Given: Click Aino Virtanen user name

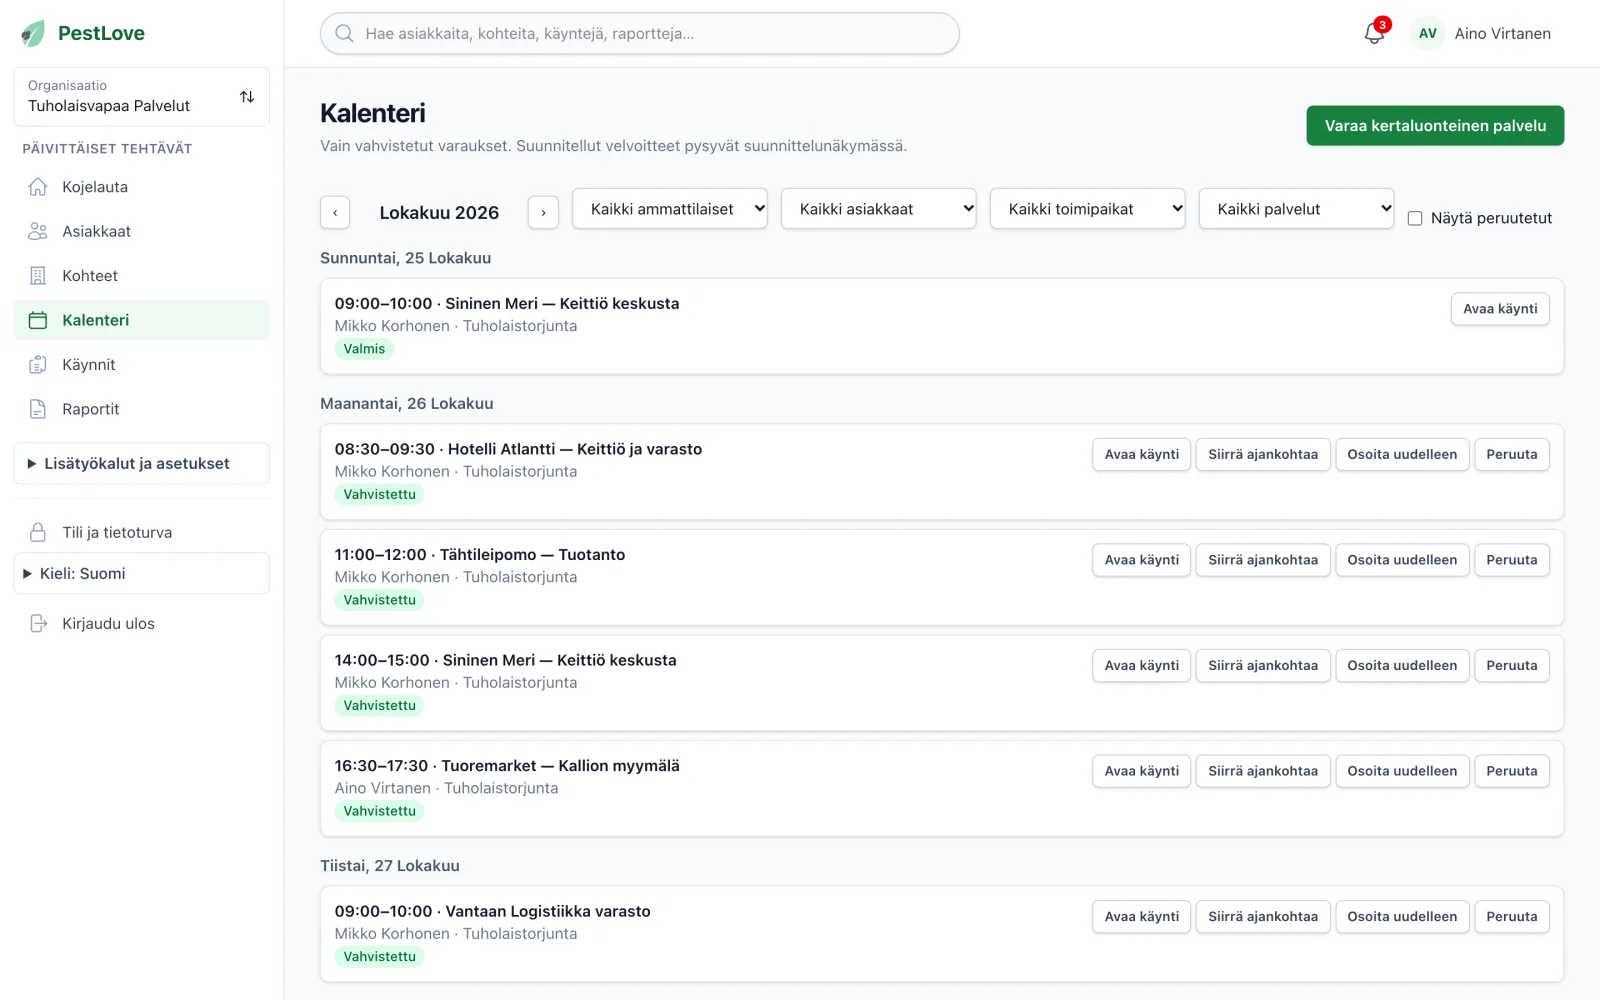Looking at the screenshot, I should (x=1502, y=33).
